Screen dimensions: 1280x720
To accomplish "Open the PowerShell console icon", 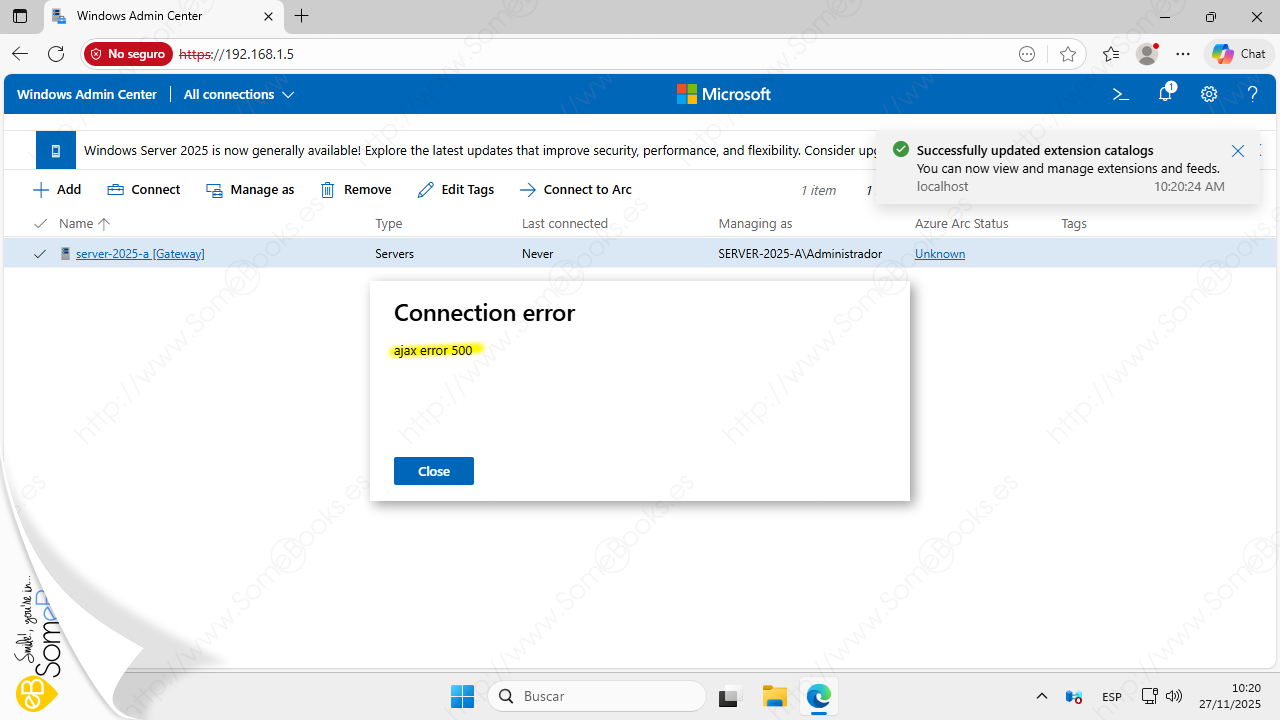I will [1121, 94].
